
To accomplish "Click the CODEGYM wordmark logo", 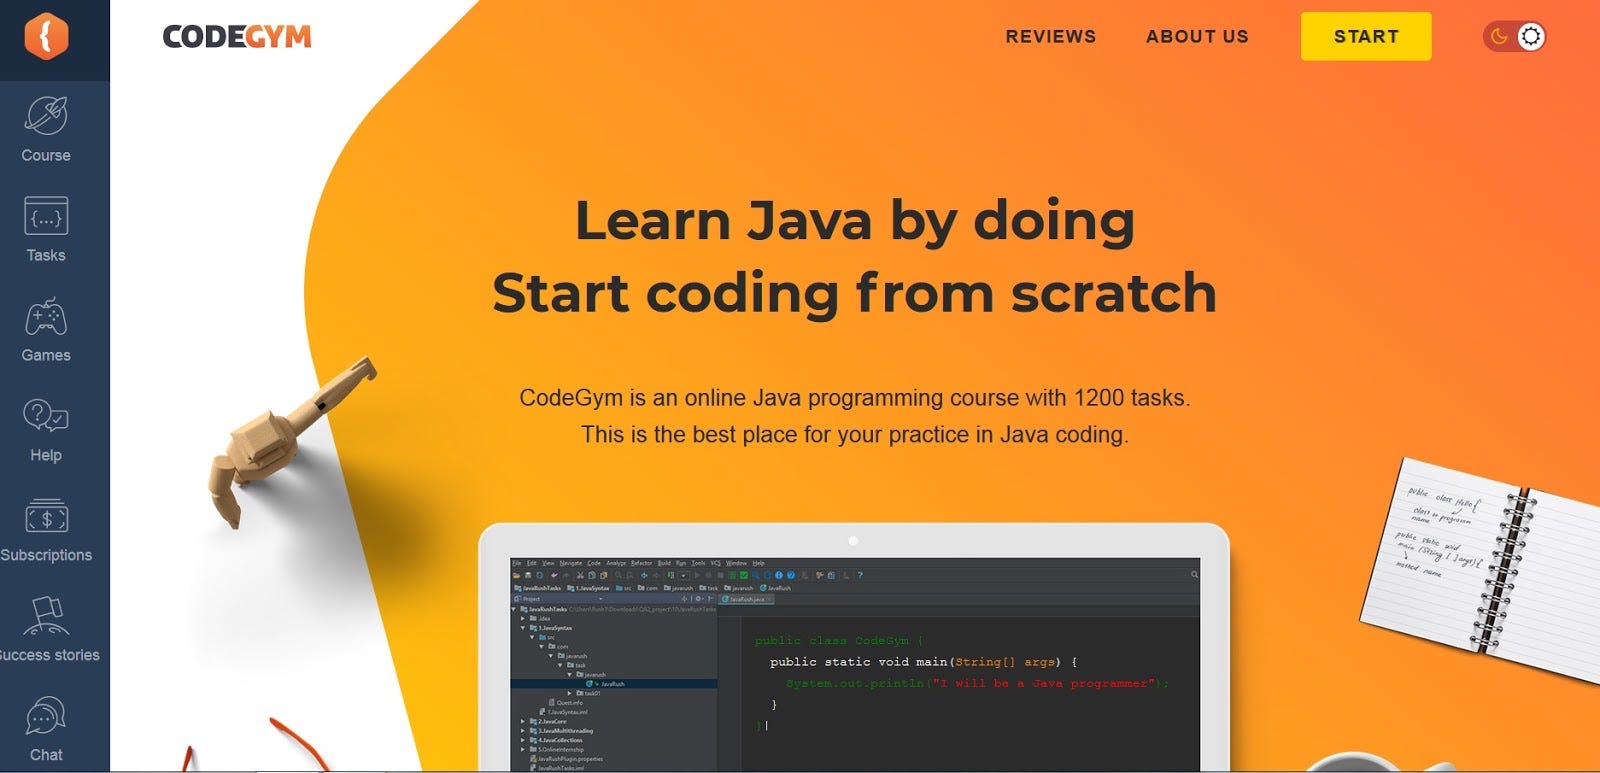I will [237, 37].
